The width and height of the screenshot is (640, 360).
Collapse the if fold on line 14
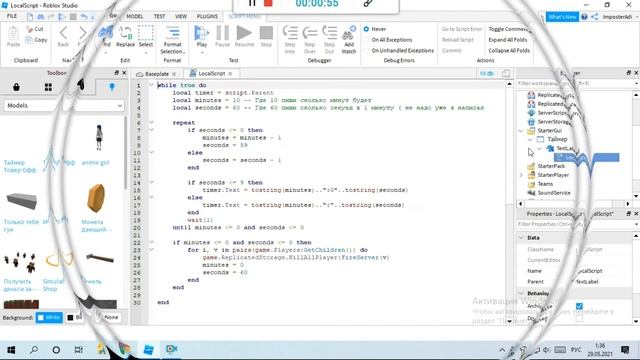click(x=151, y=182)
